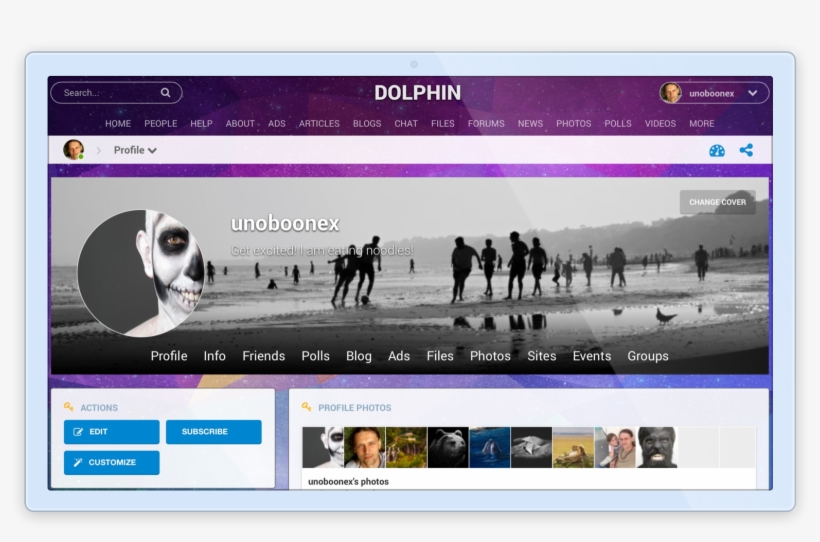
Task: Open the HELP menu item
Action: pyautogui.click(x=201, y=123)
